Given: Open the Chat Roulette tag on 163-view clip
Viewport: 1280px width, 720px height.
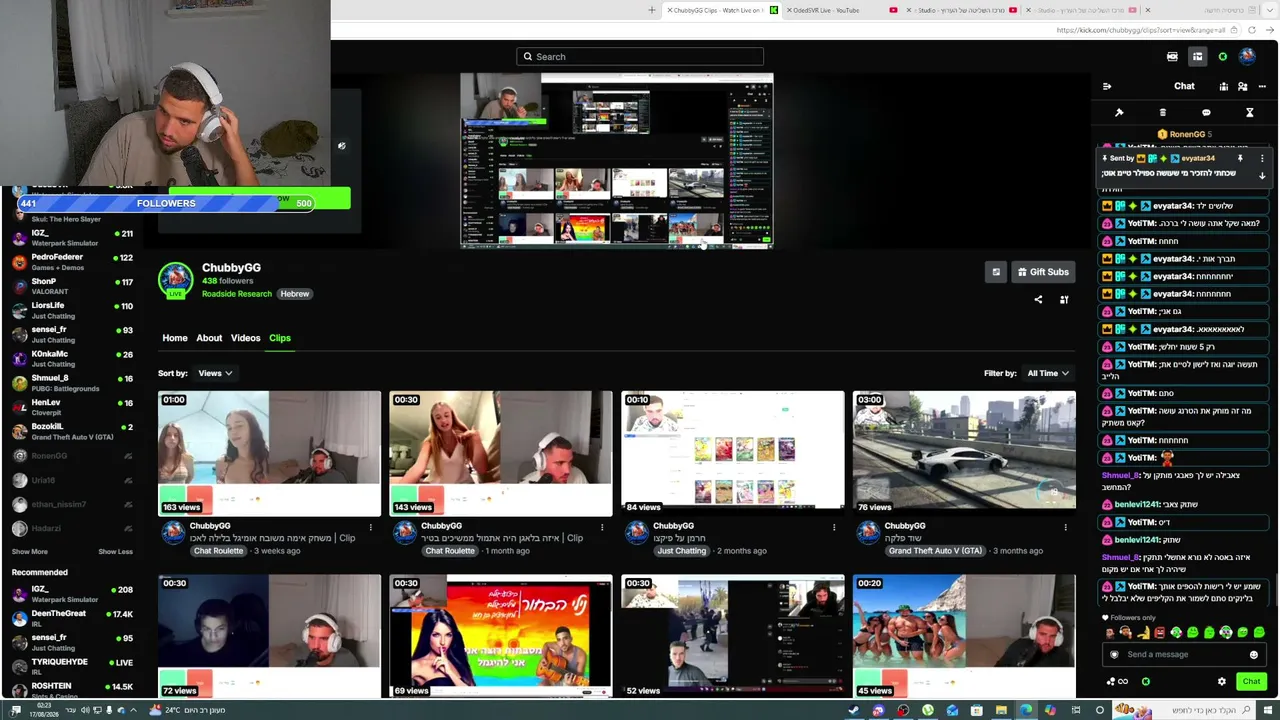Looking at the screenshot, I should [218, 551].
